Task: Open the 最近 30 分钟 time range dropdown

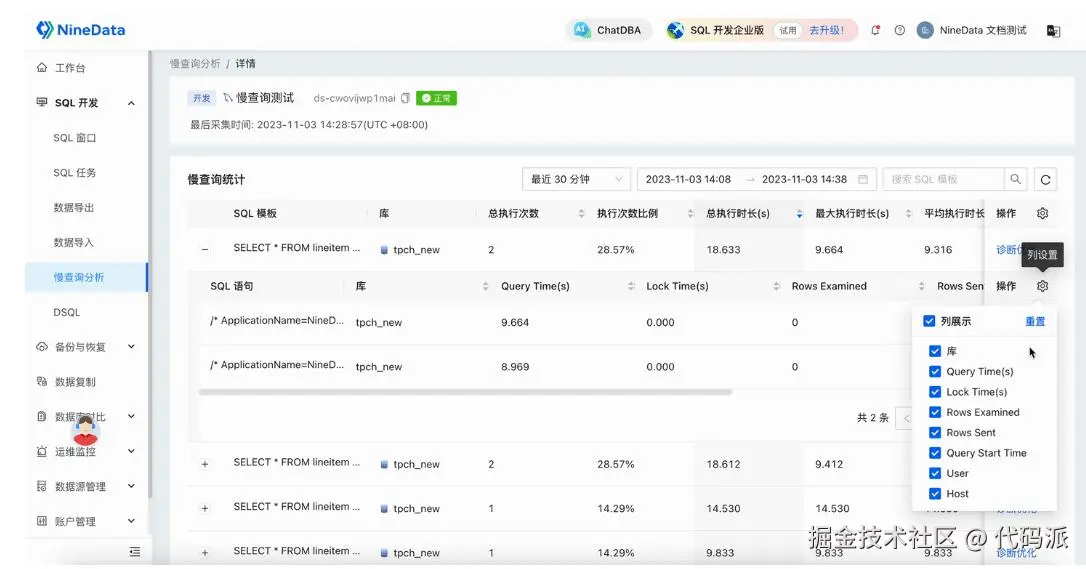Action: [576, 179]
